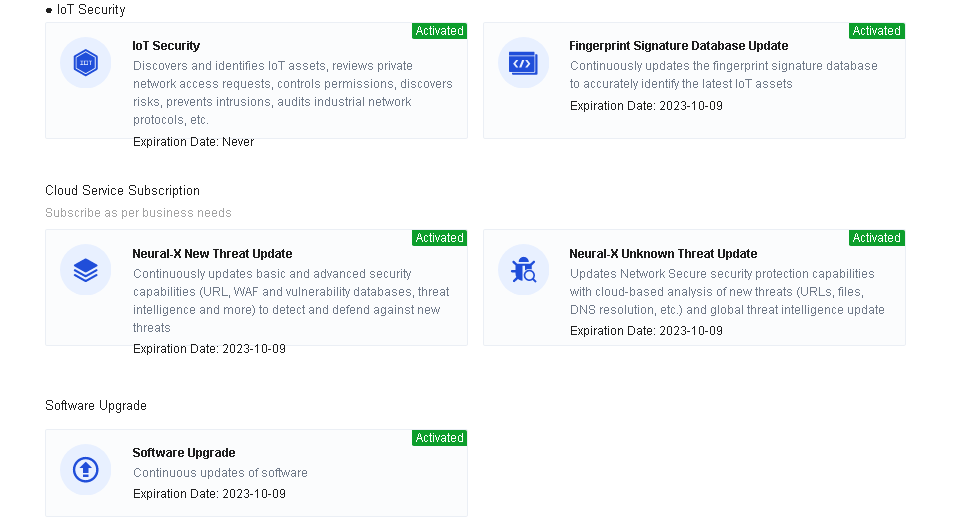Screen dimensions: 960x519
Task: Click the IoT Security hexagon icon
Action: click(x=85, y=63)
